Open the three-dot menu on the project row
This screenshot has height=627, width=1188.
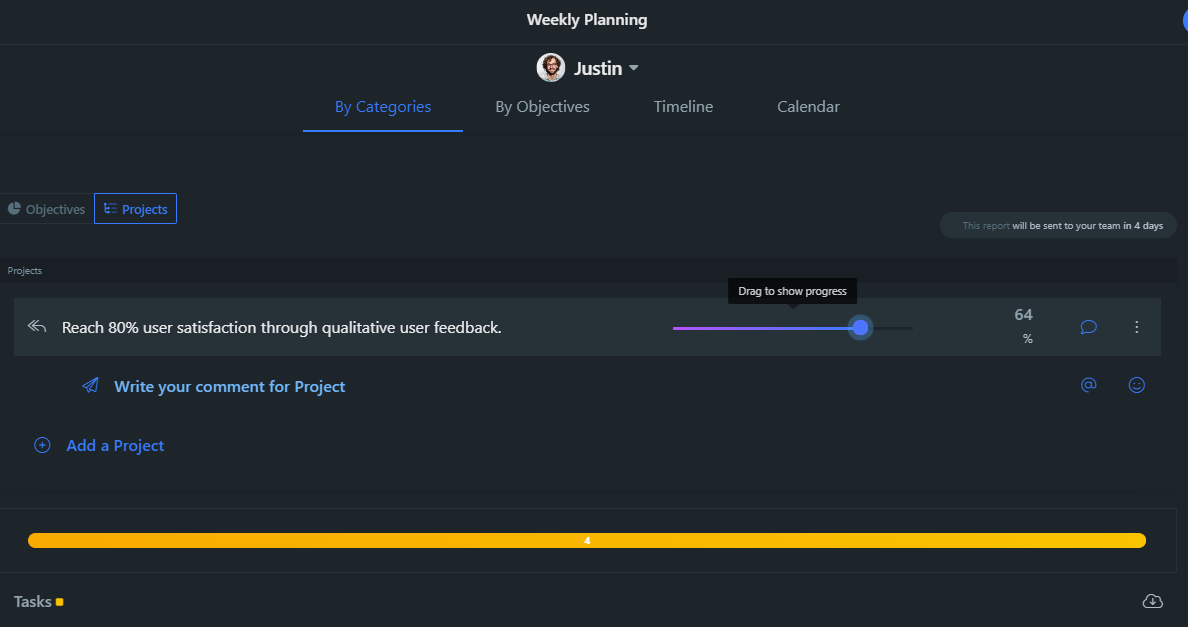pyautogui.click(x=1137, y=327)
